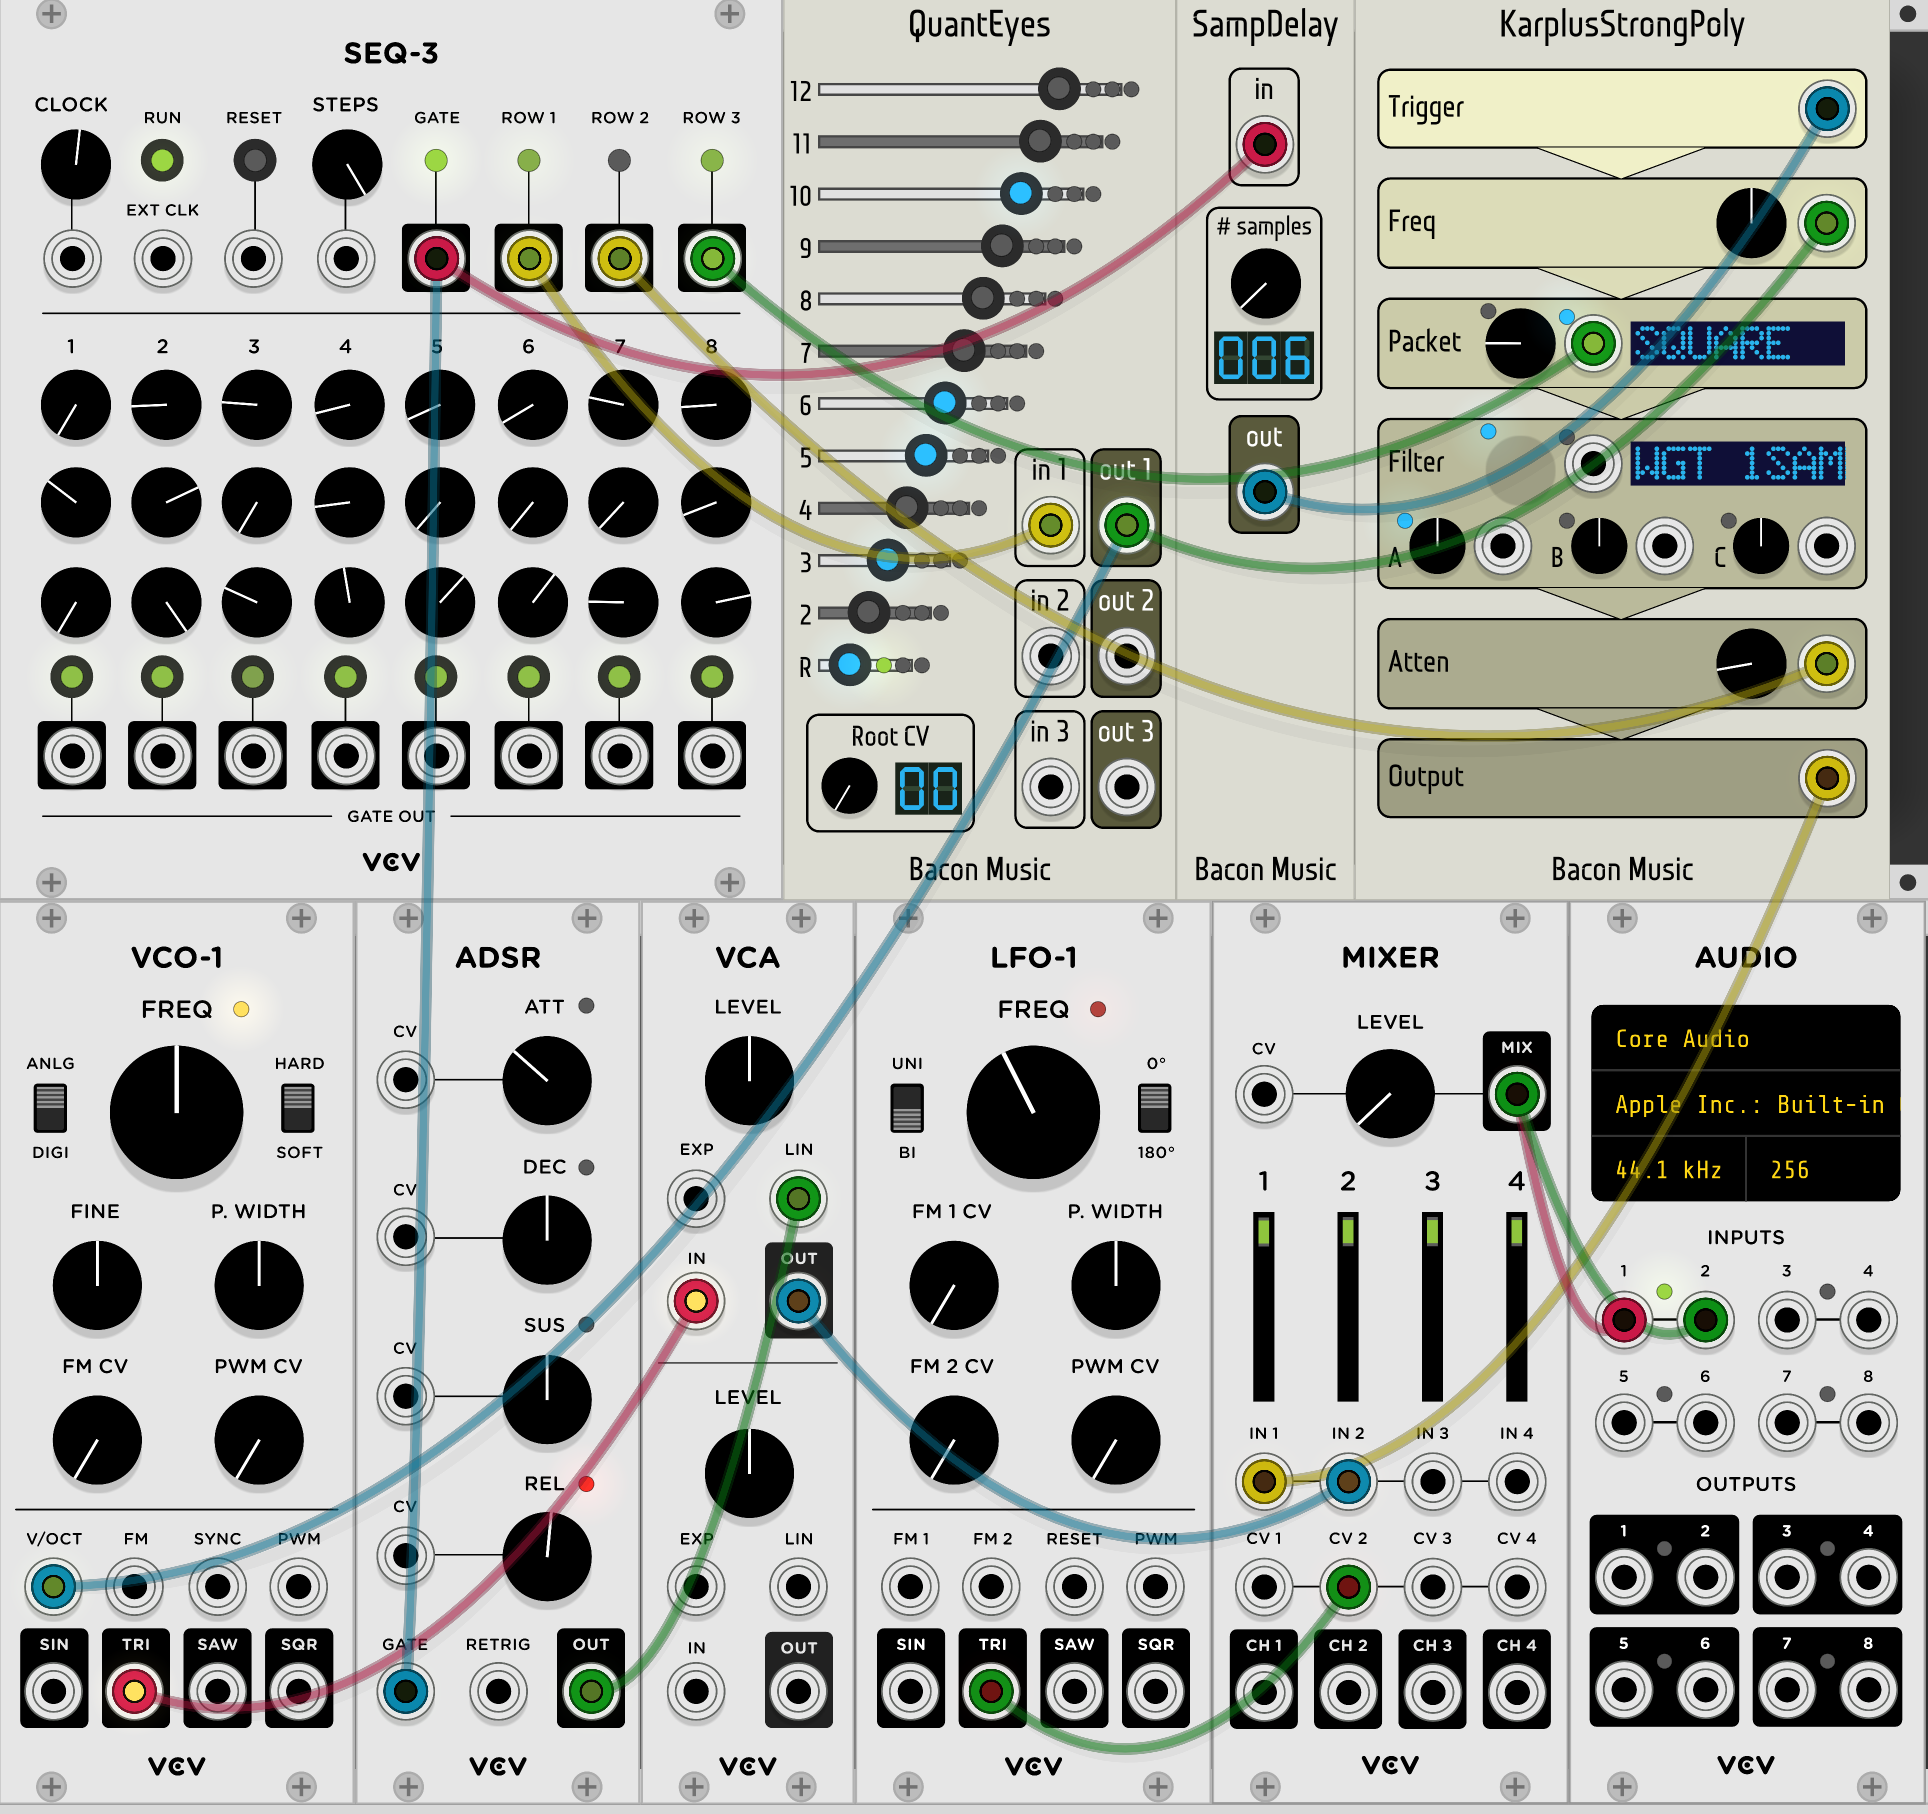Screen dimensions: 1928x1814
Task: Click the SEQ-3 row 1 step 5 knob
Action: tap(440, 405)
